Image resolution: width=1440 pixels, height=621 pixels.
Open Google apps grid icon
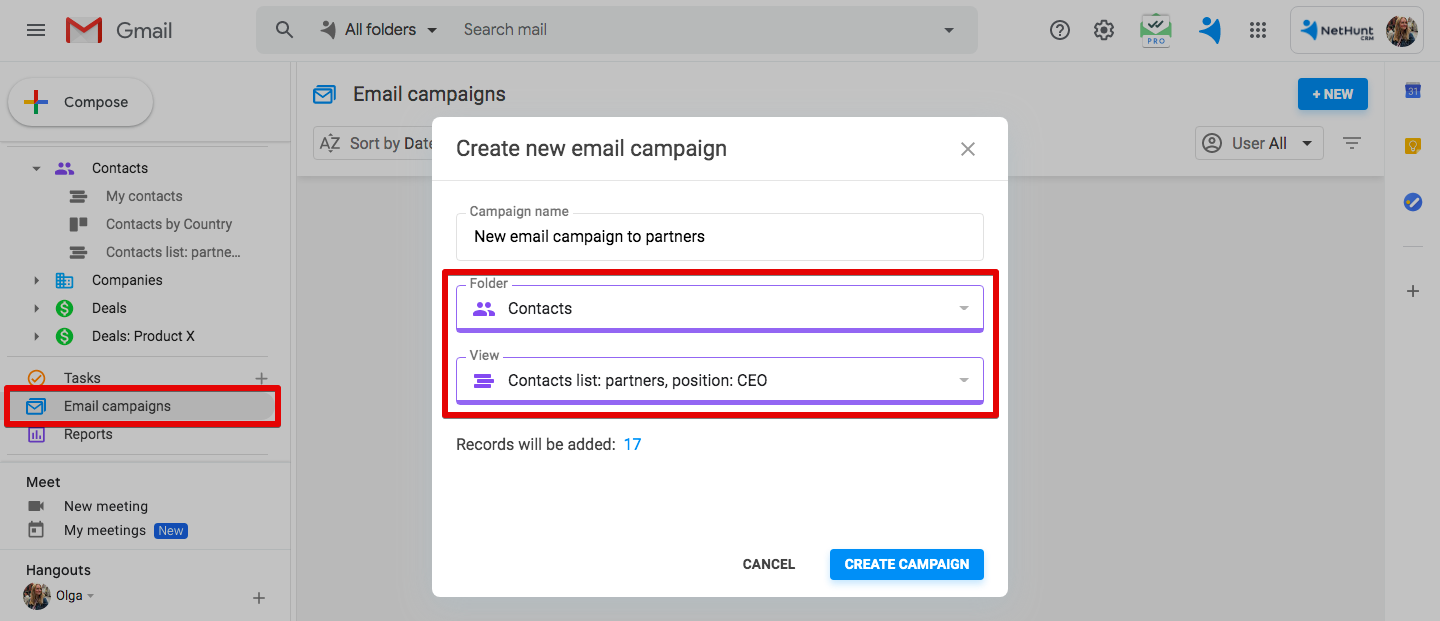pyautogui.click(x=1258, y=30)
